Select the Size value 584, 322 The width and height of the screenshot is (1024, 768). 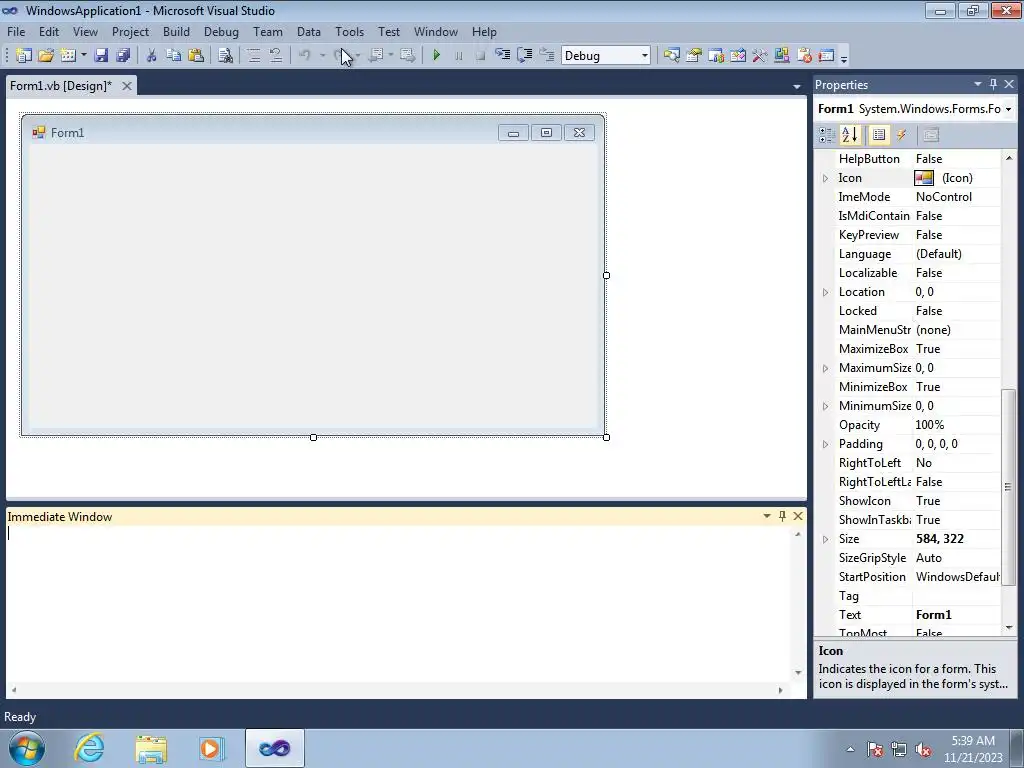coord(940,539)
